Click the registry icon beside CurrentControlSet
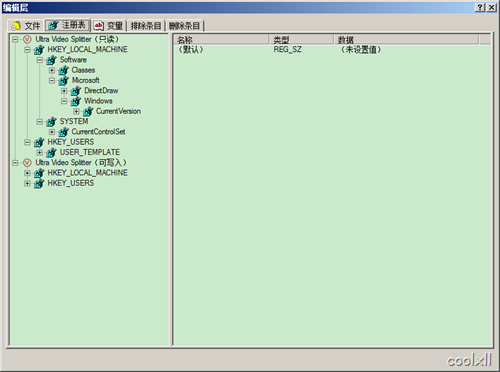The image size is (500, 372). [64, 132]
